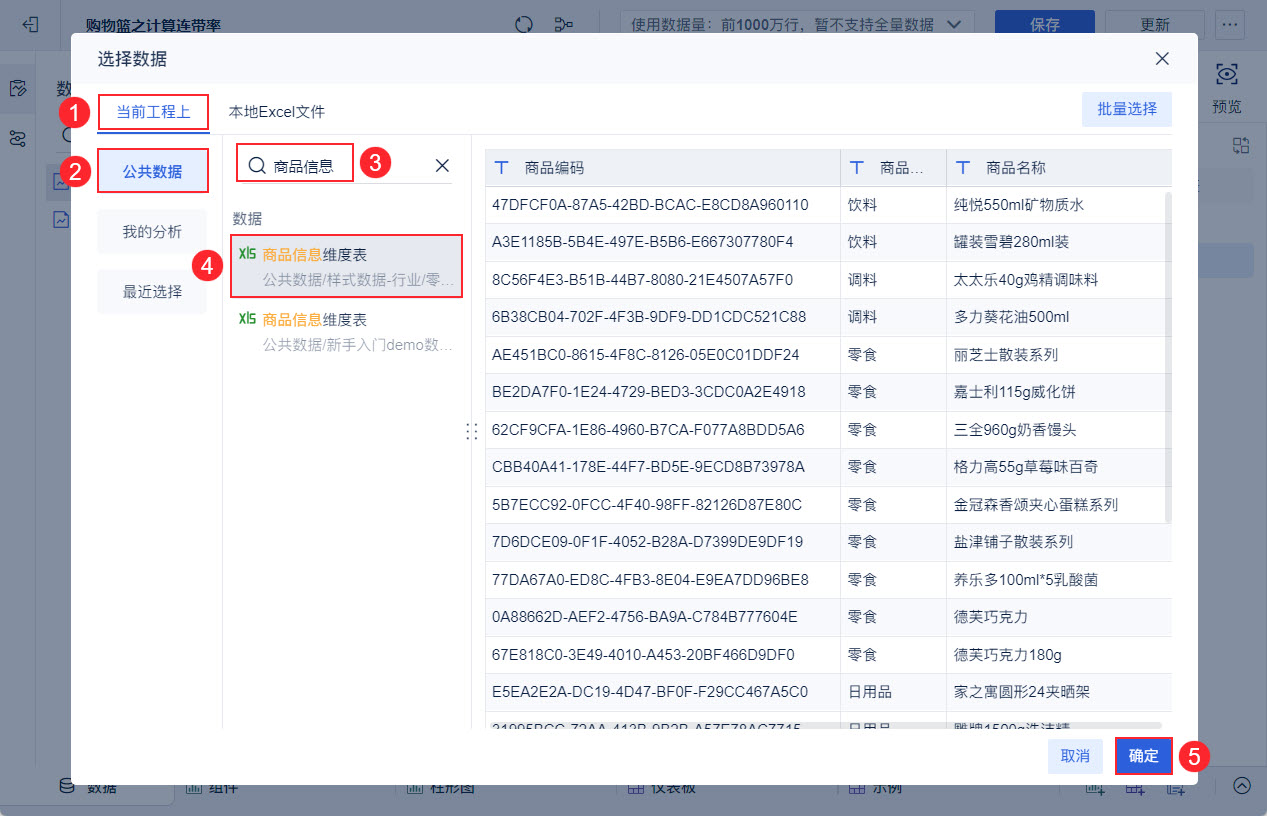Click the vertical scrollbar of data preview
The image size is (1267, 816).
pyautogui.click(x=1168, y=356)
